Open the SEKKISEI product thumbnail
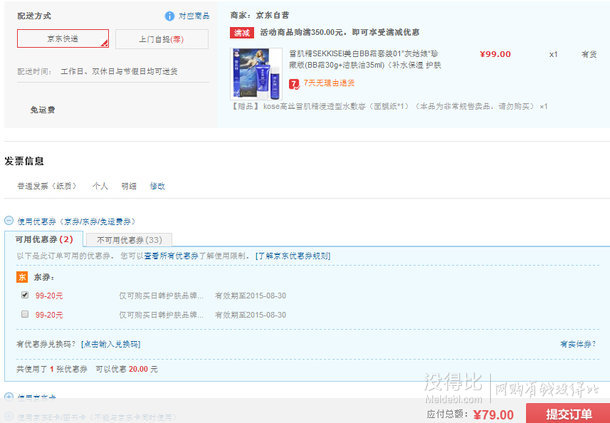610x423 pixels. pos(256,74)
